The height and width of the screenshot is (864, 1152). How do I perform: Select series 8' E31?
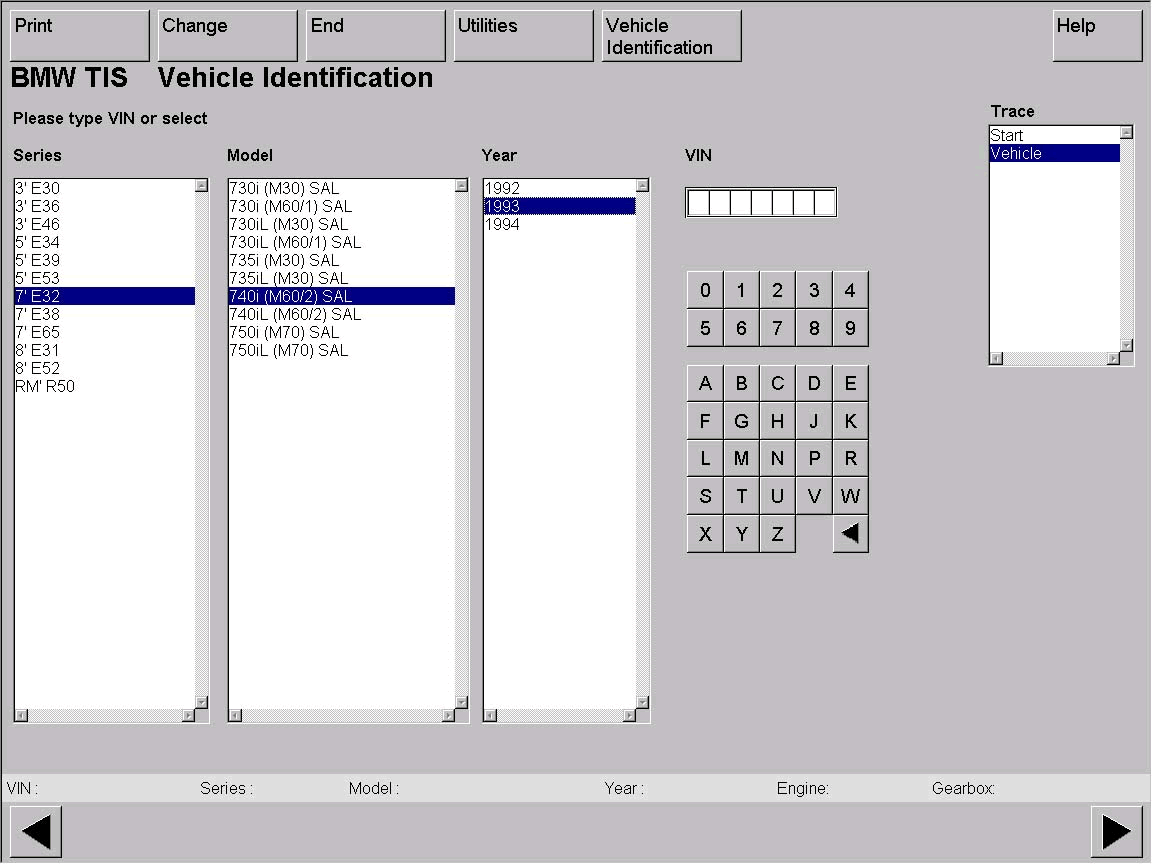104,350
